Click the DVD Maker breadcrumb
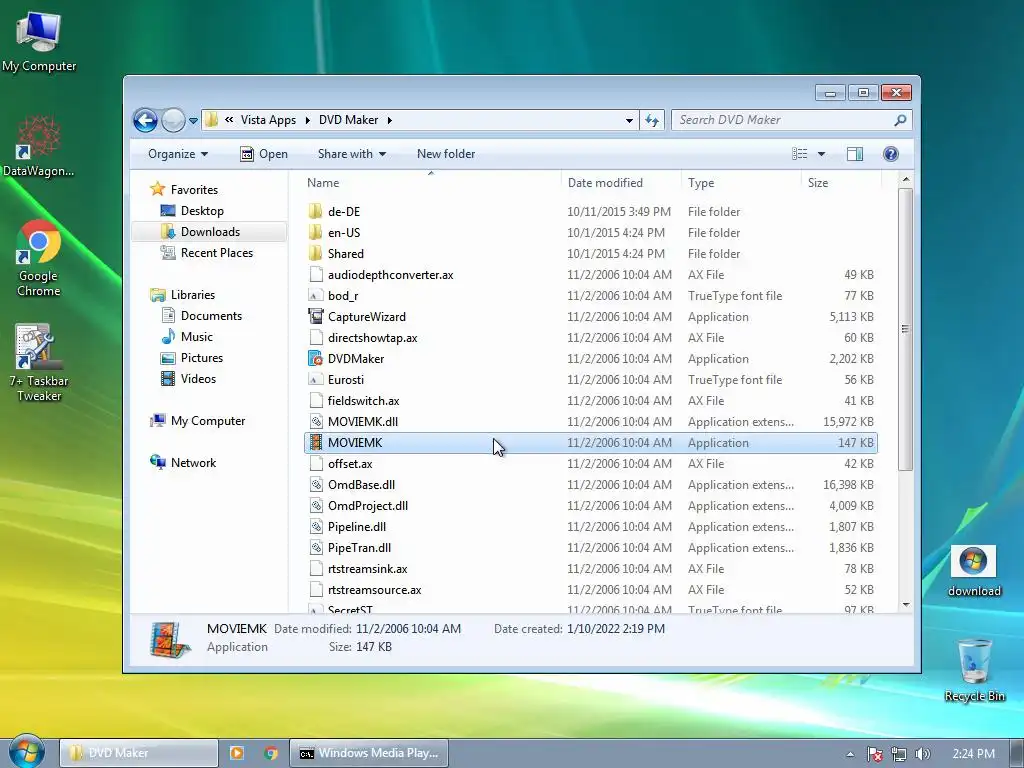 [348, 120]
